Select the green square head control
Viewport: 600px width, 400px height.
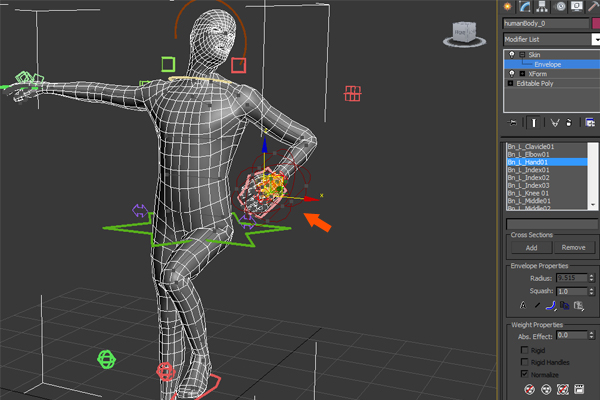[x=168, y=64]
